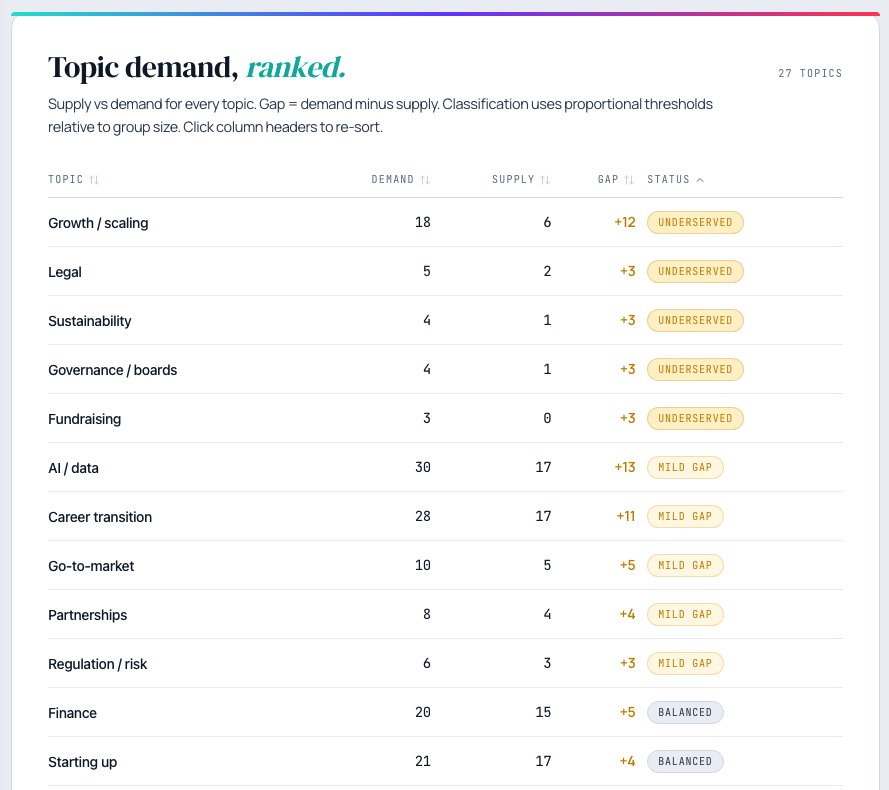889x790 pixels.
Task: Click the sort arrows icon beside Topic
Action: pyautogui.click(x=94, y=180)
